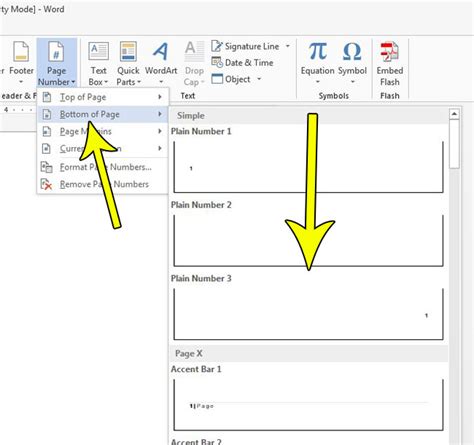
Task: Open the WordArt dropdown arrow
Action: (x=161, y=82)
